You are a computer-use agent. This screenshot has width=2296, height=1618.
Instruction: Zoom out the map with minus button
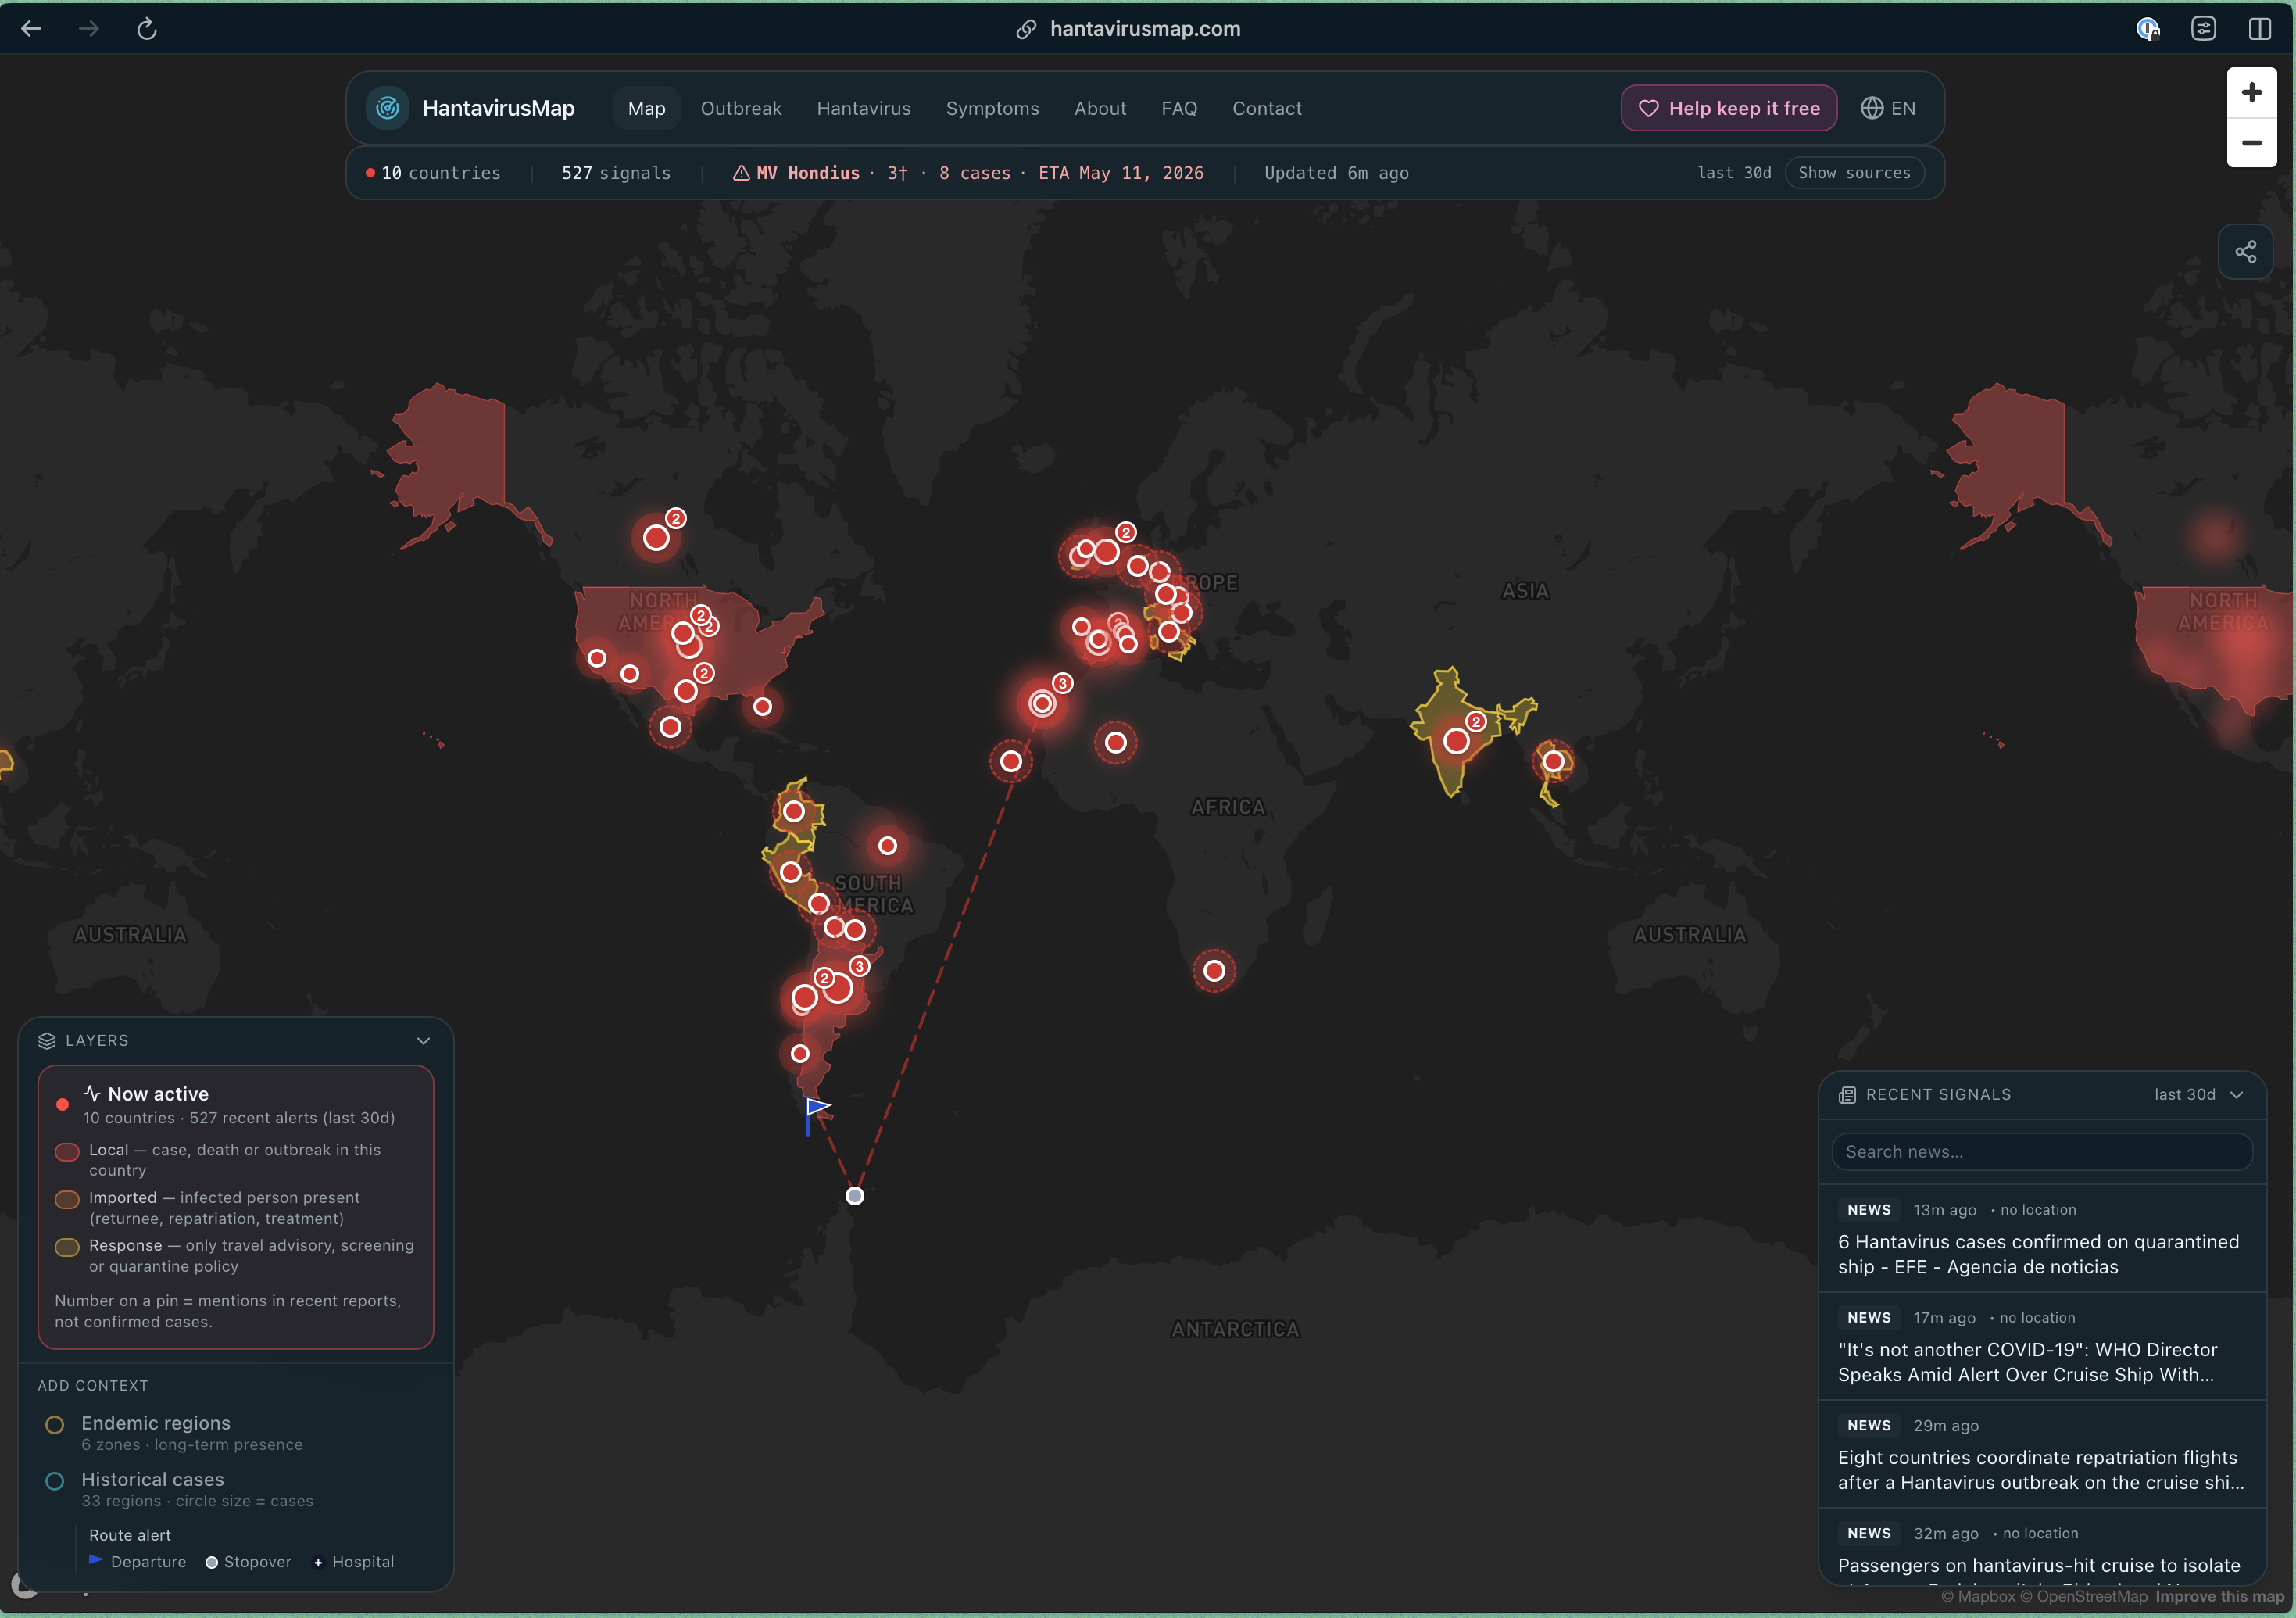coord(2251,143)
